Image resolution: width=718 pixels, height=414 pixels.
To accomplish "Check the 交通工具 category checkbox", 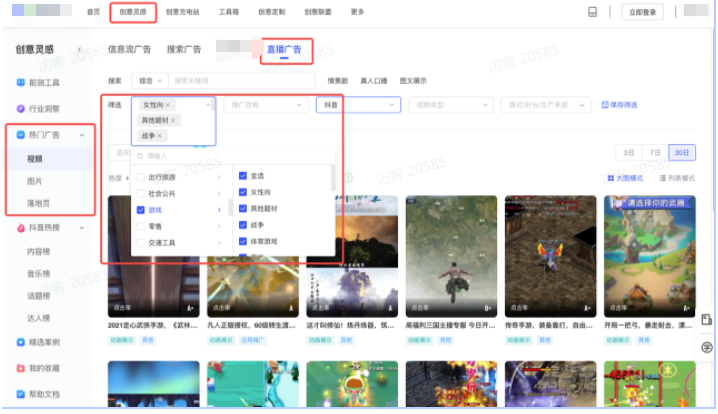I will [x=141, y=243].
